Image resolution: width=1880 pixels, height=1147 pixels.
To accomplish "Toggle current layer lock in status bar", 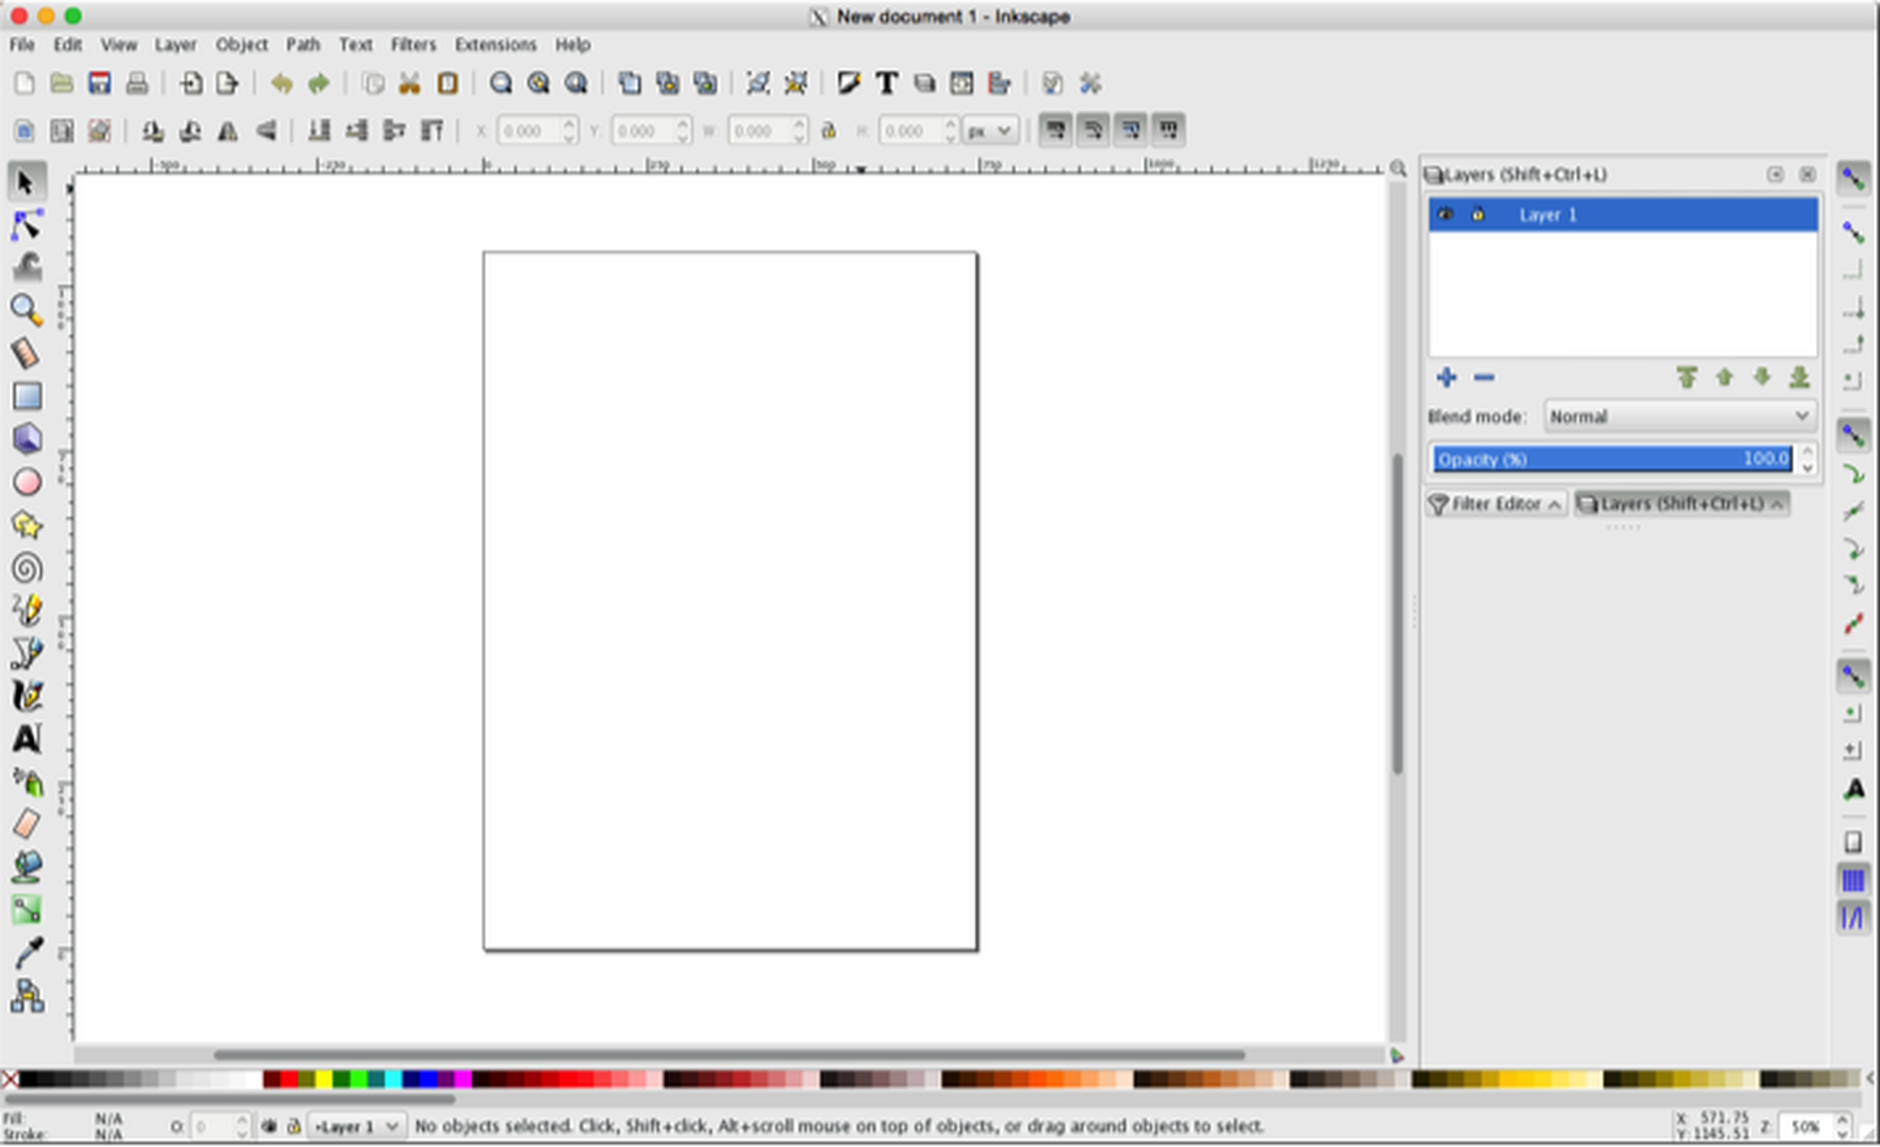I will coord(294,1126).
